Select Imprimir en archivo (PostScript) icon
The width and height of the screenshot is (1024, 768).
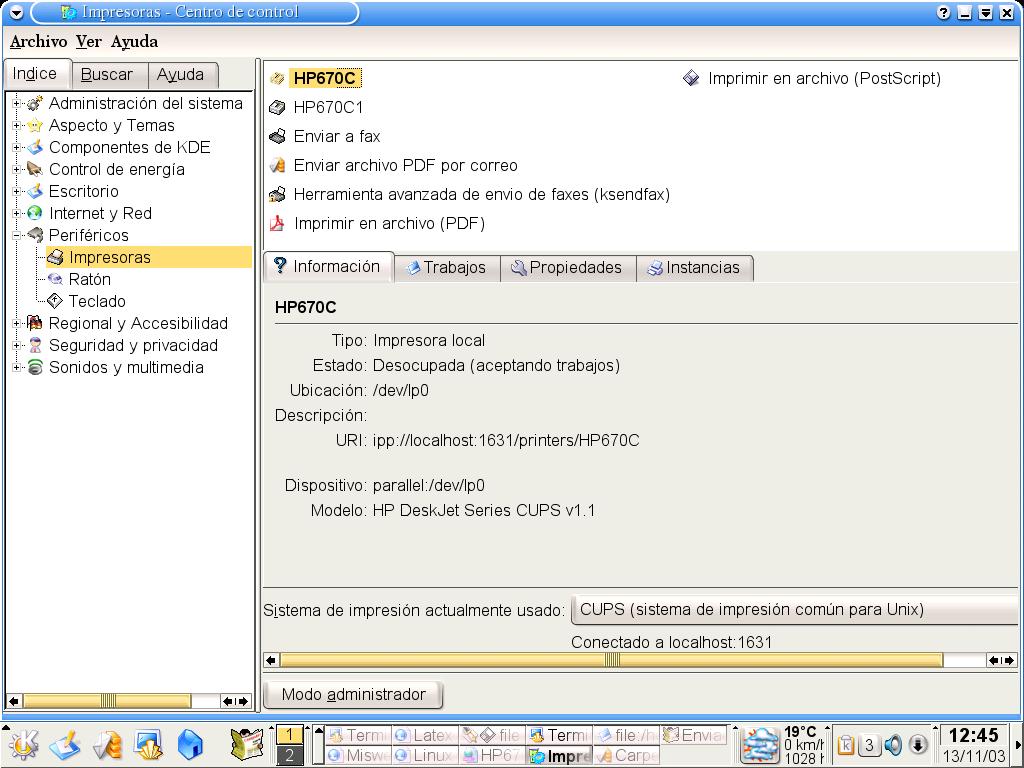point(691,78)
